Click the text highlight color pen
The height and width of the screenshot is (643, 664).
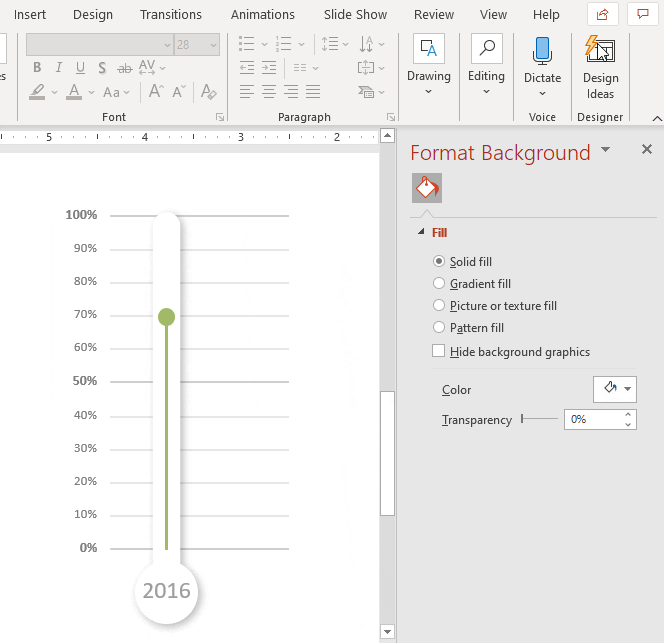(37, 91)
